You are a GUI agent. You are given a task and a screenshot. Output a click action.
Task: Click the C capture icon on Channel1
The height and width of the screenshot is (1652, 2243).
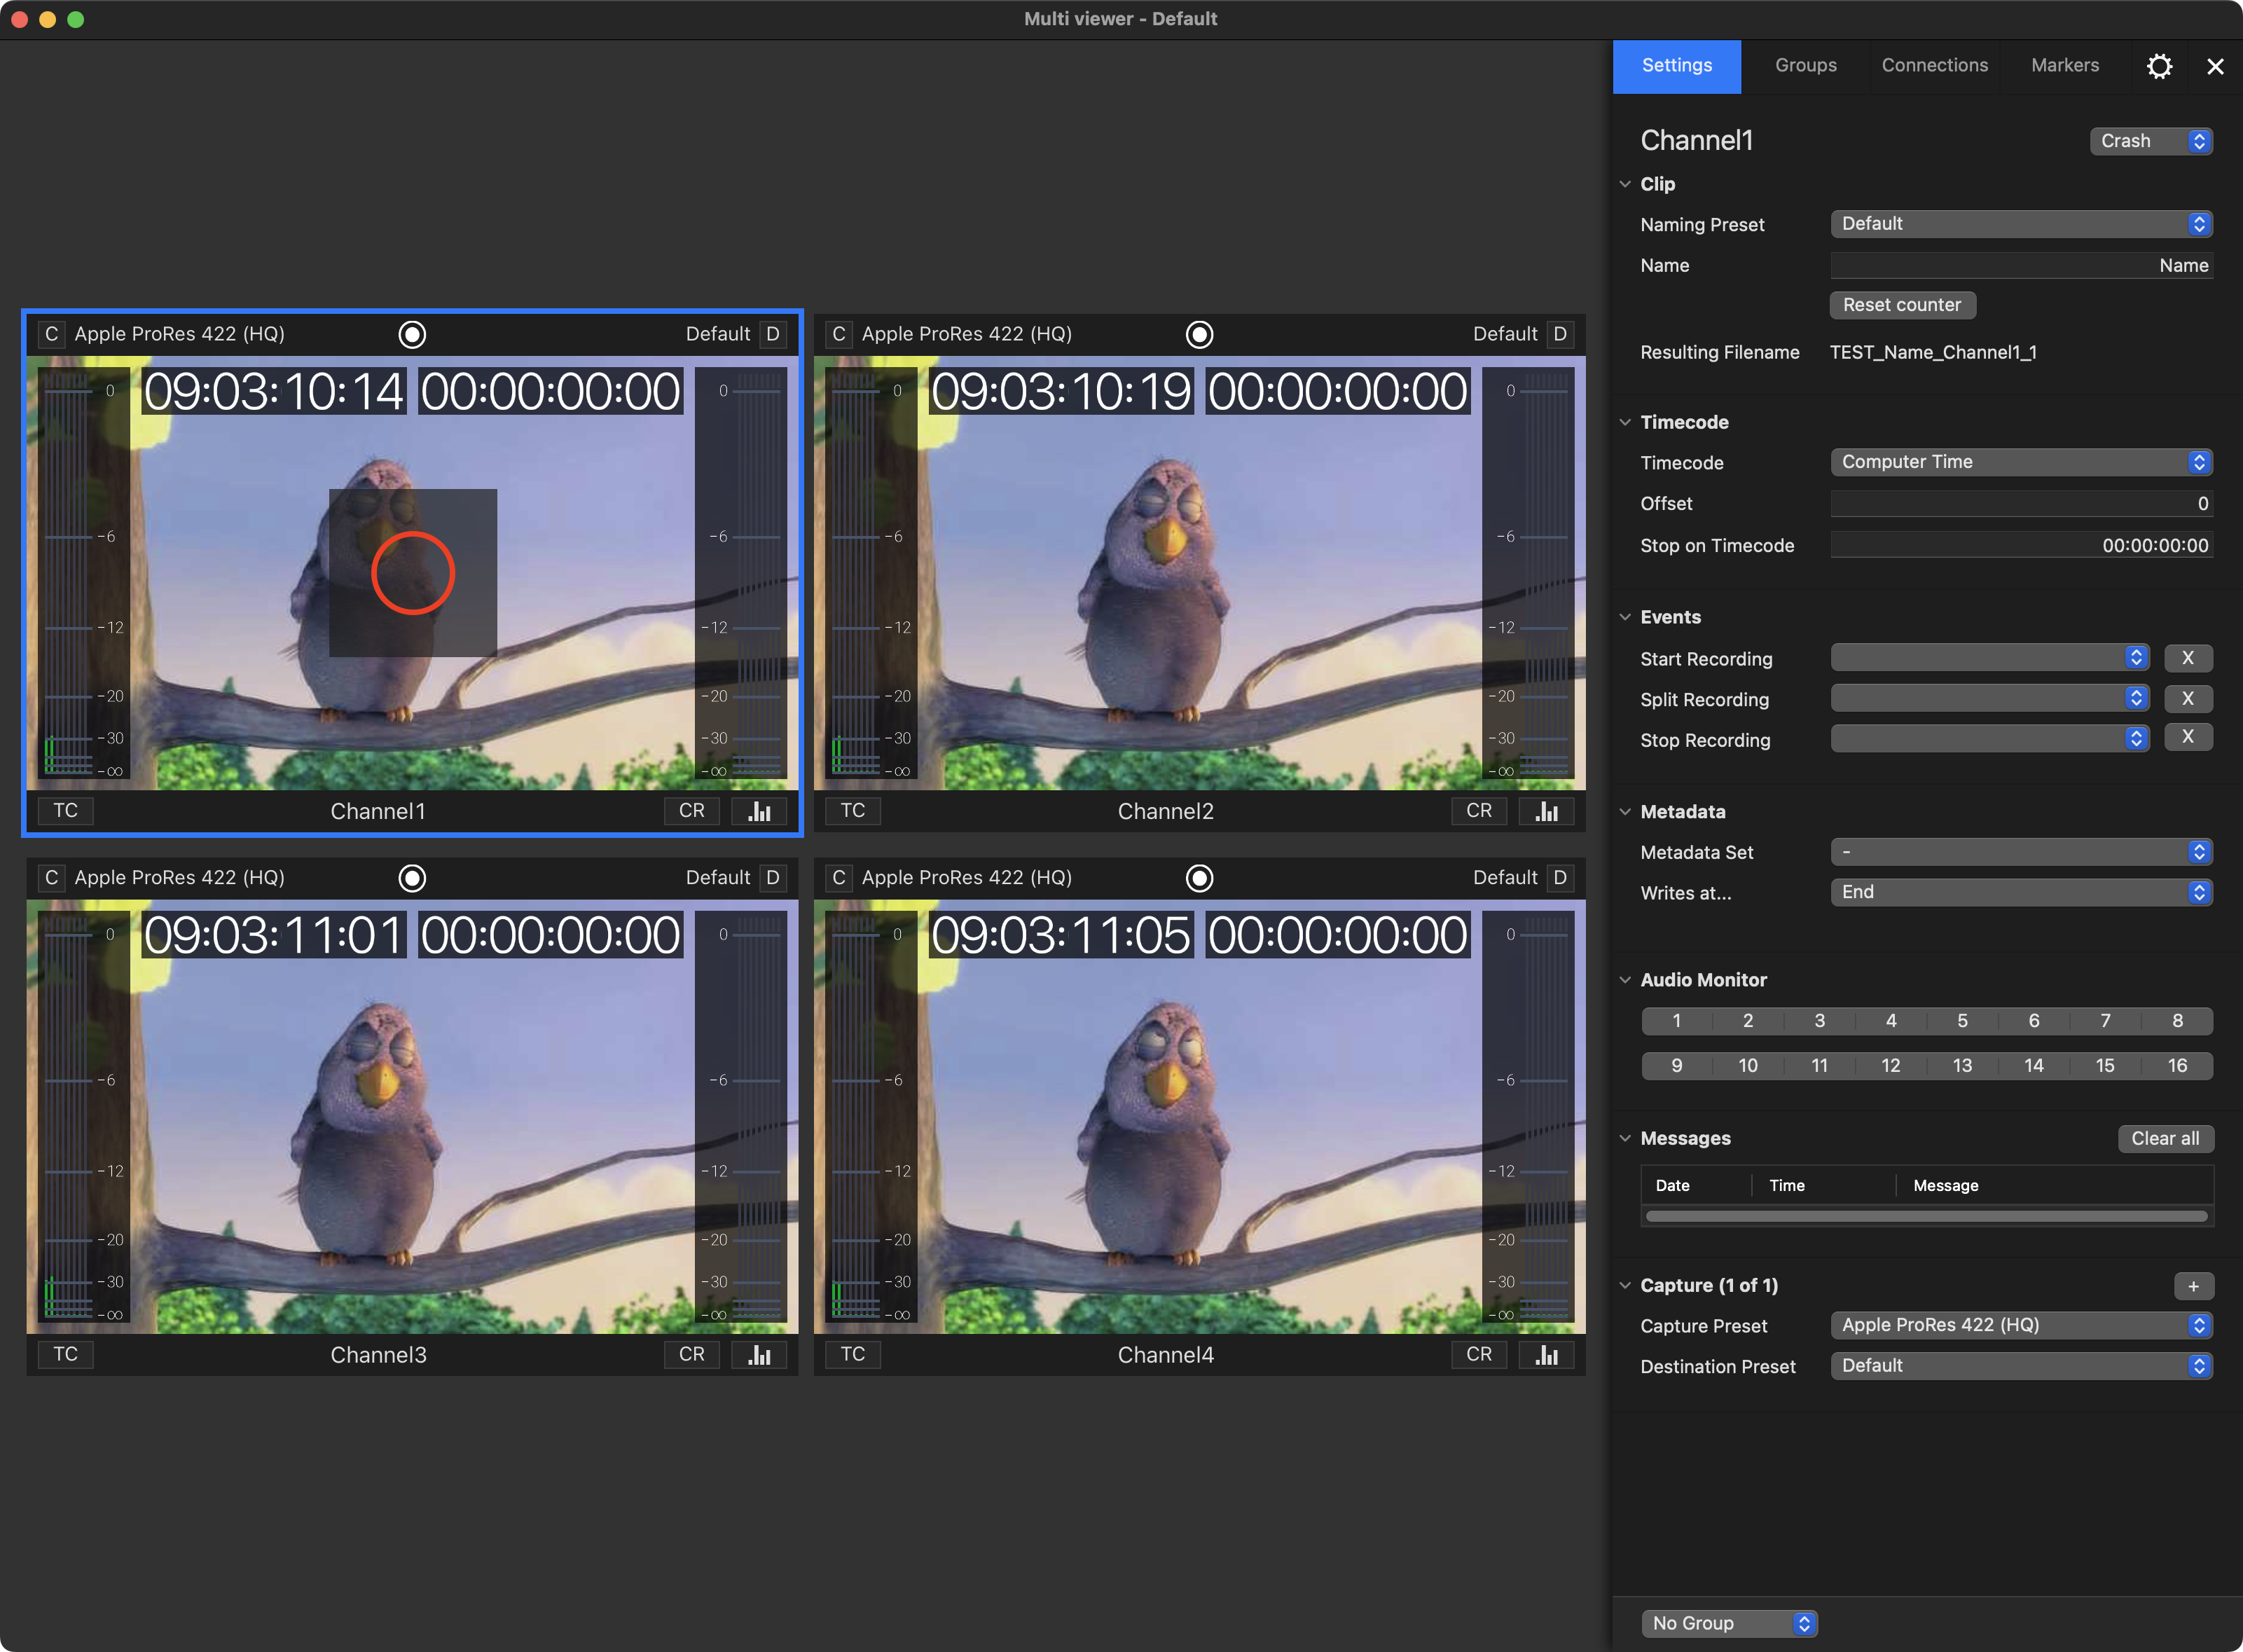(x=51, y=334)
